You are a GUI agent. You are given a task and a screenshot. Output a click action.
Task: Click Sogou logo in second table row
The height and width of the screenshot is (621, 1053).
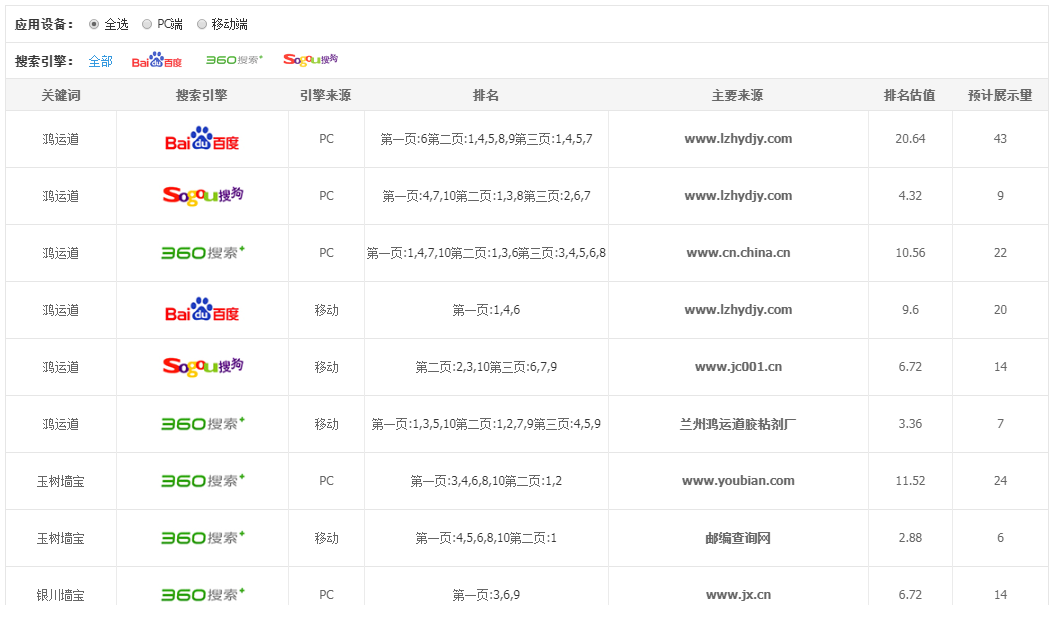202,196
